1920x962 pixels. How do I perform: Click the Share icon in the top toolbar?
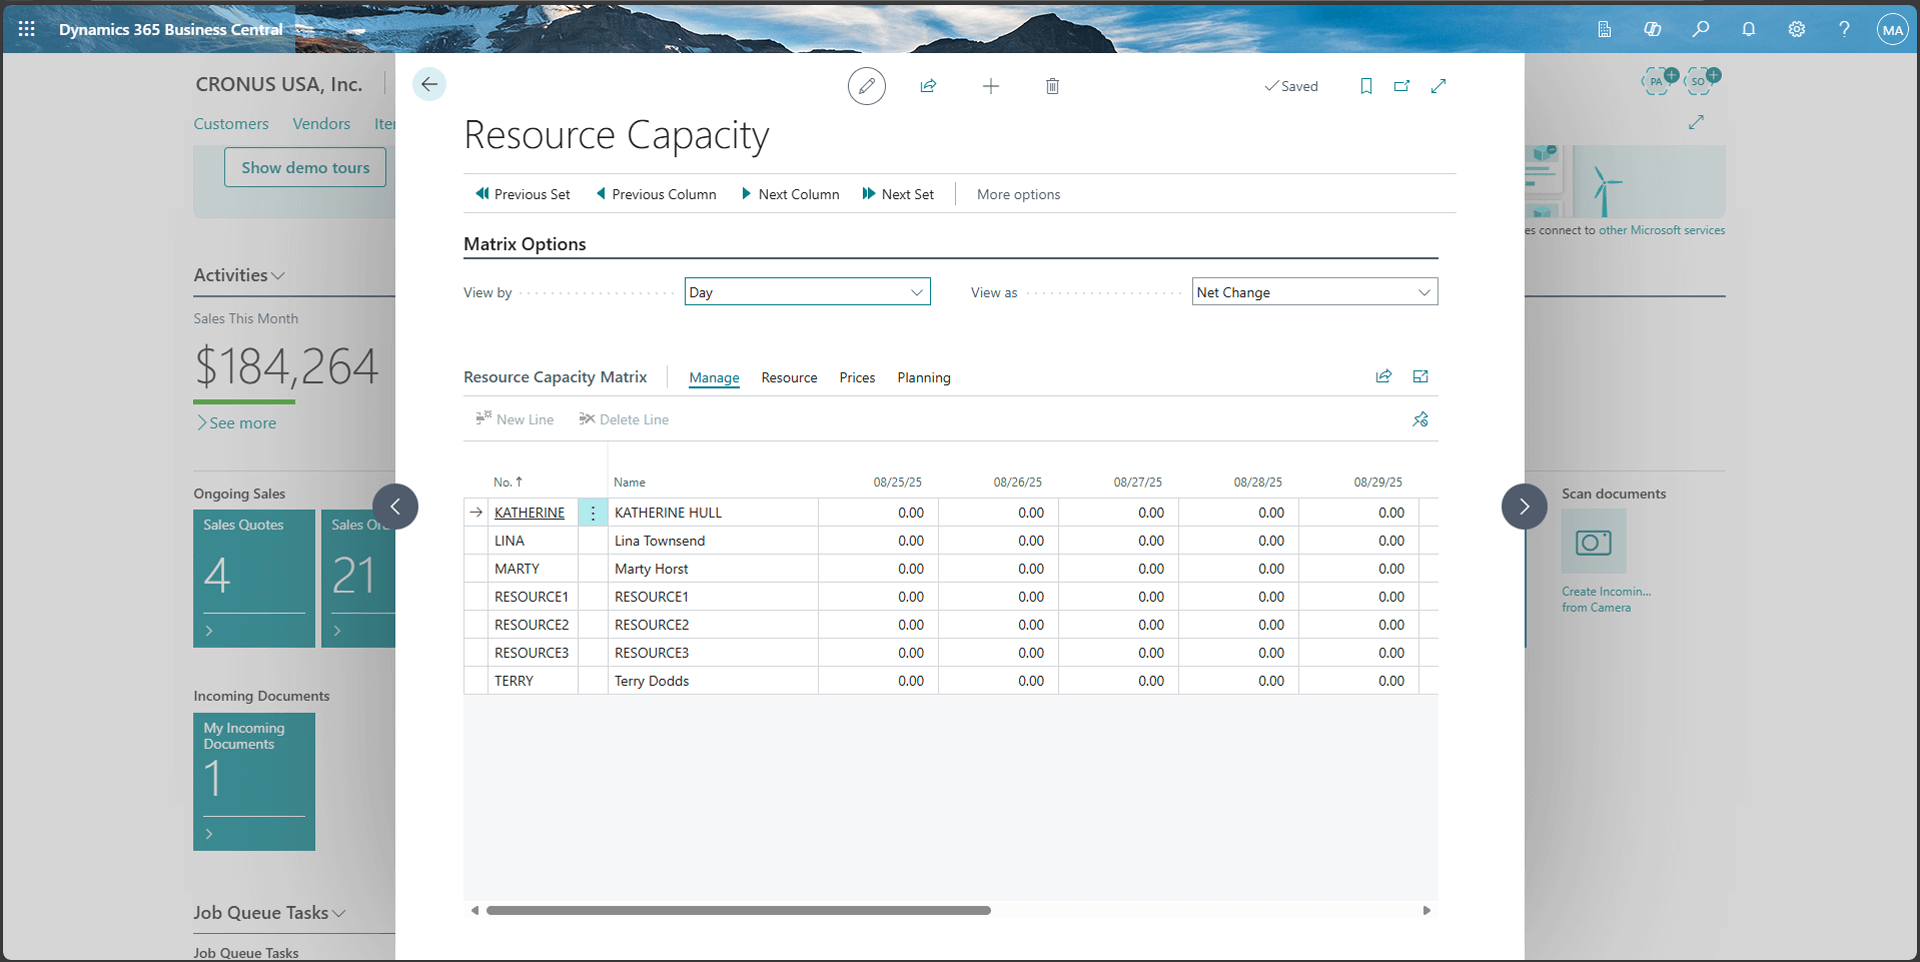[x=928, y=86]
